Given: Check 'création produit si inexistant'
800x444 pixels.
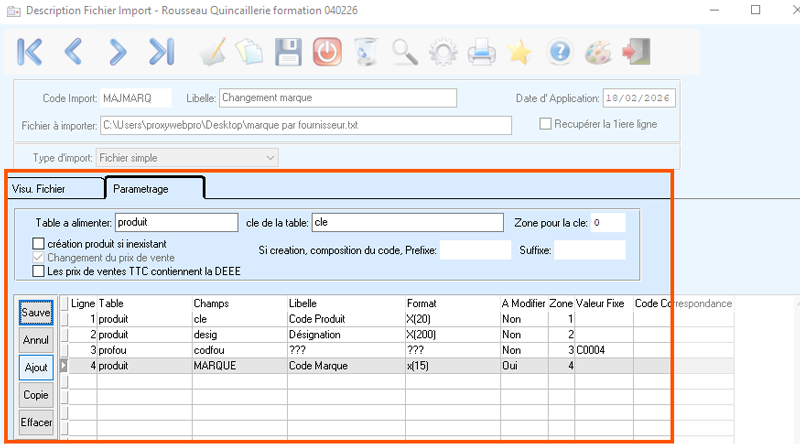Looking at the screenshot, I should click(x=38, y=243).
